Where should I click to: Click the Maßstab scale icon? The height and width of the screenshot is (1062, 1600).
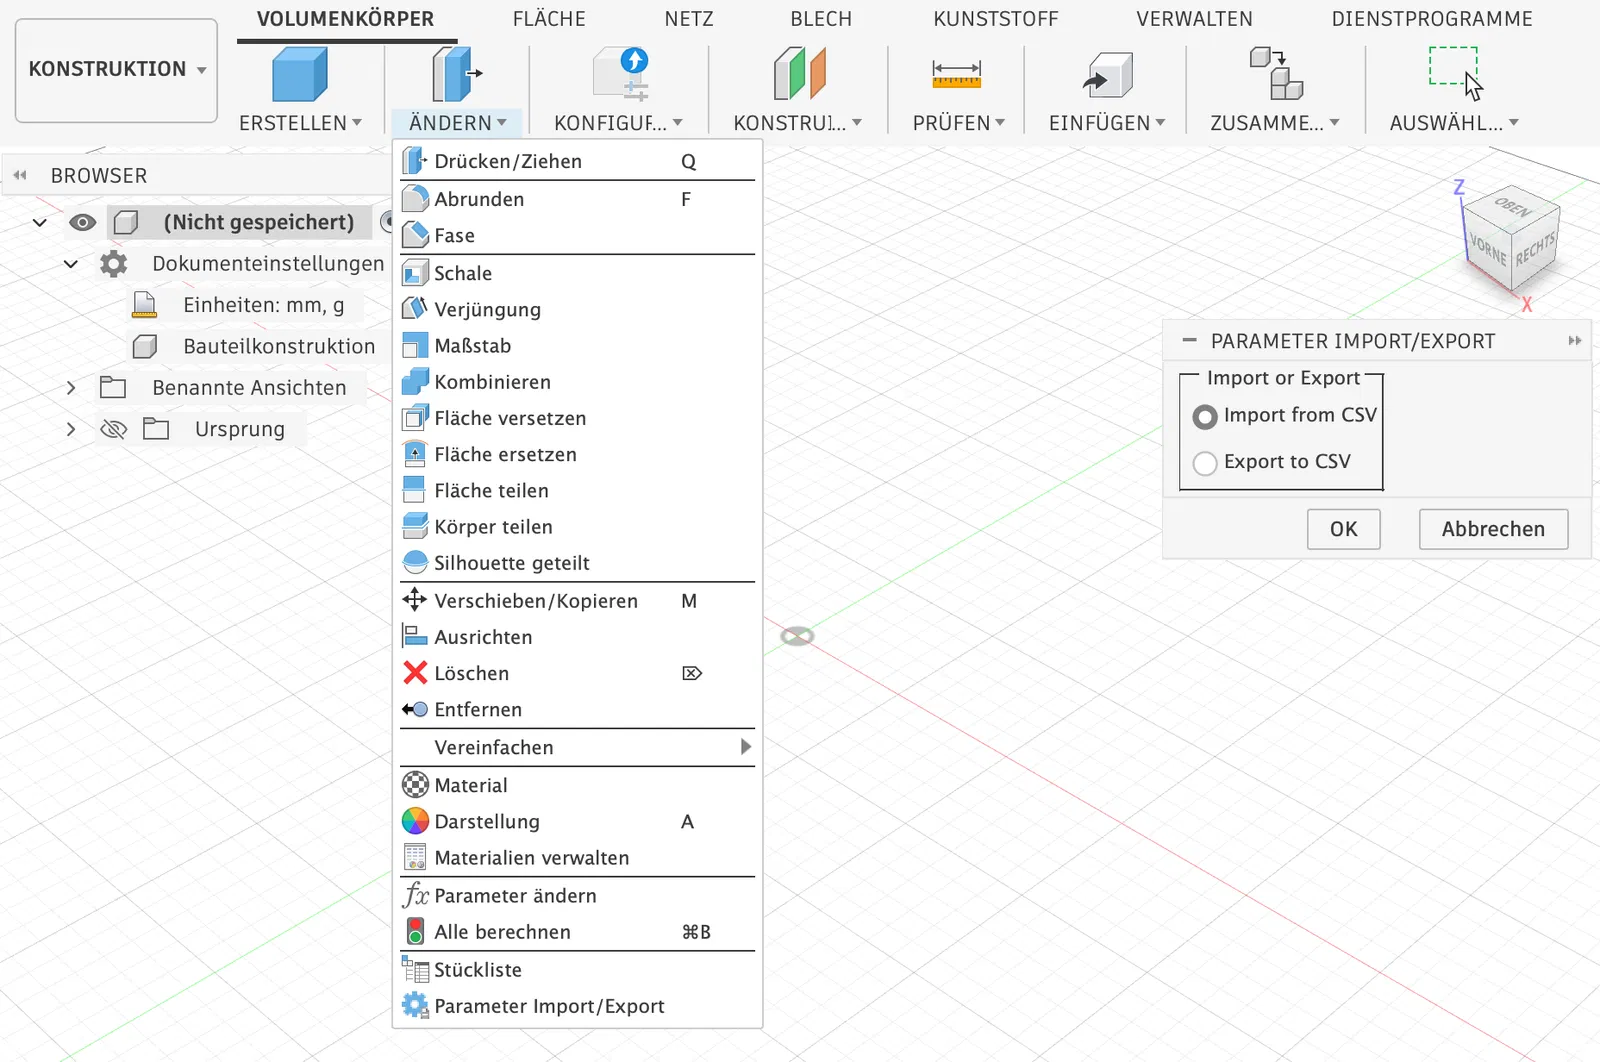point(415,345)
